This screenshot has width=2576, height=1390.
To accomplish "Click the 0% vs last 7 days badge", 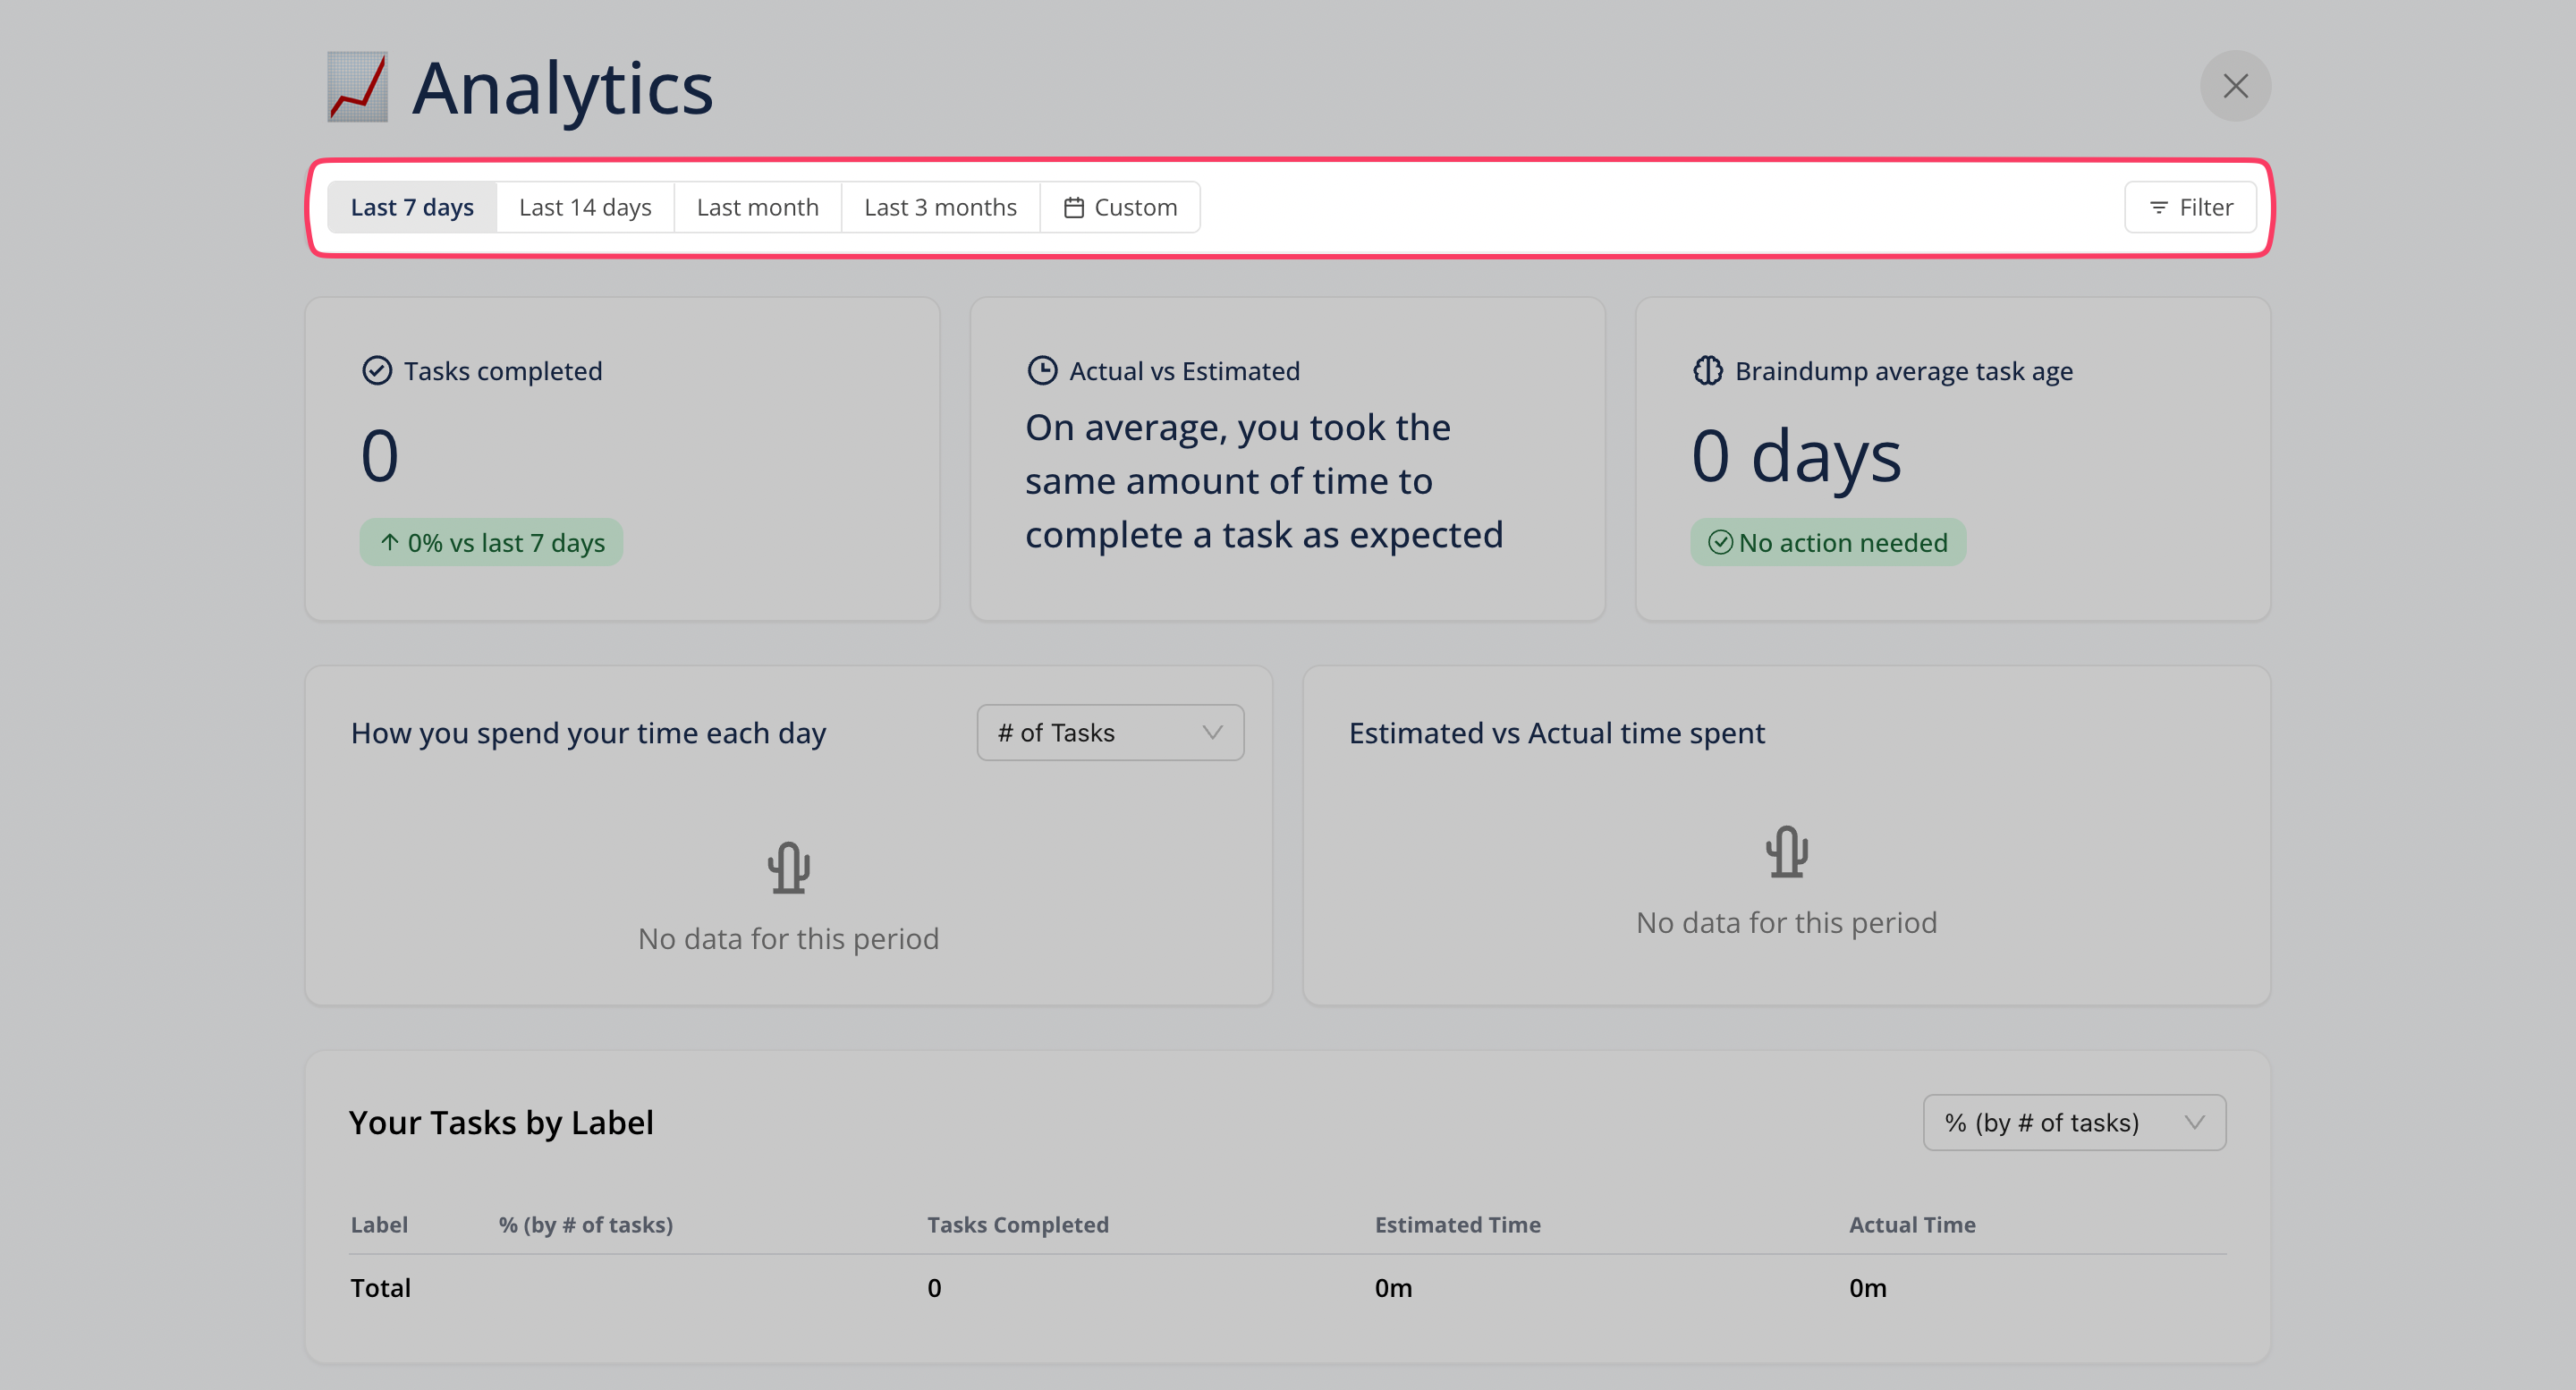I will point(491,543).
